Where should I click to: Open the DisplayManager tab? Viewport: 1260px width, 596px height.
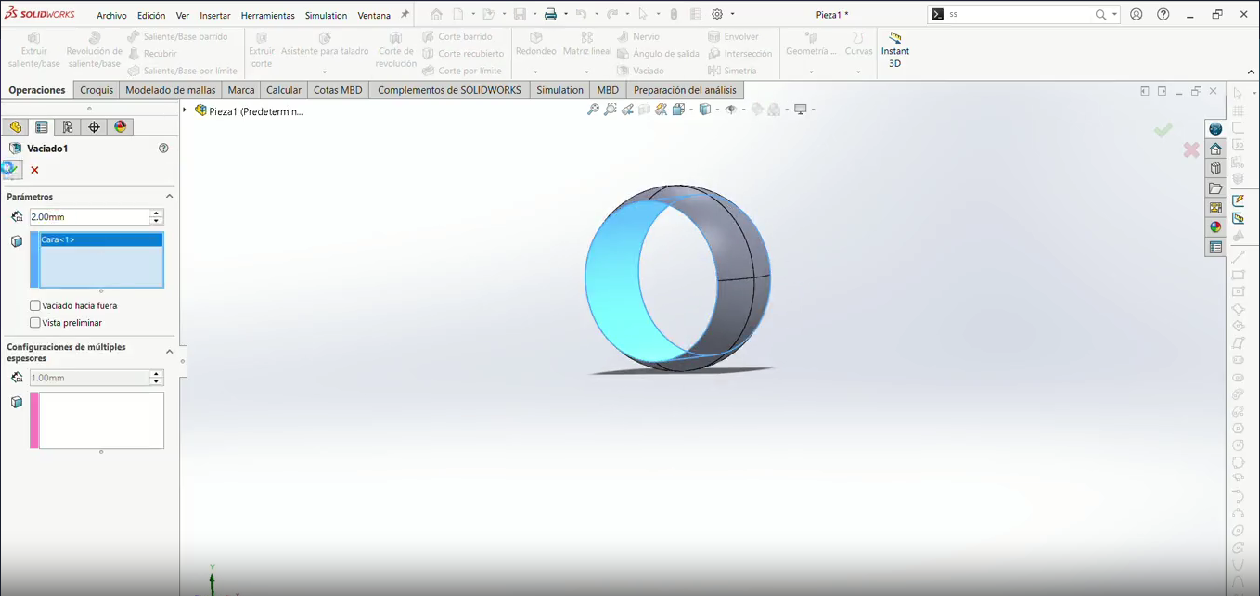point(120,127)
